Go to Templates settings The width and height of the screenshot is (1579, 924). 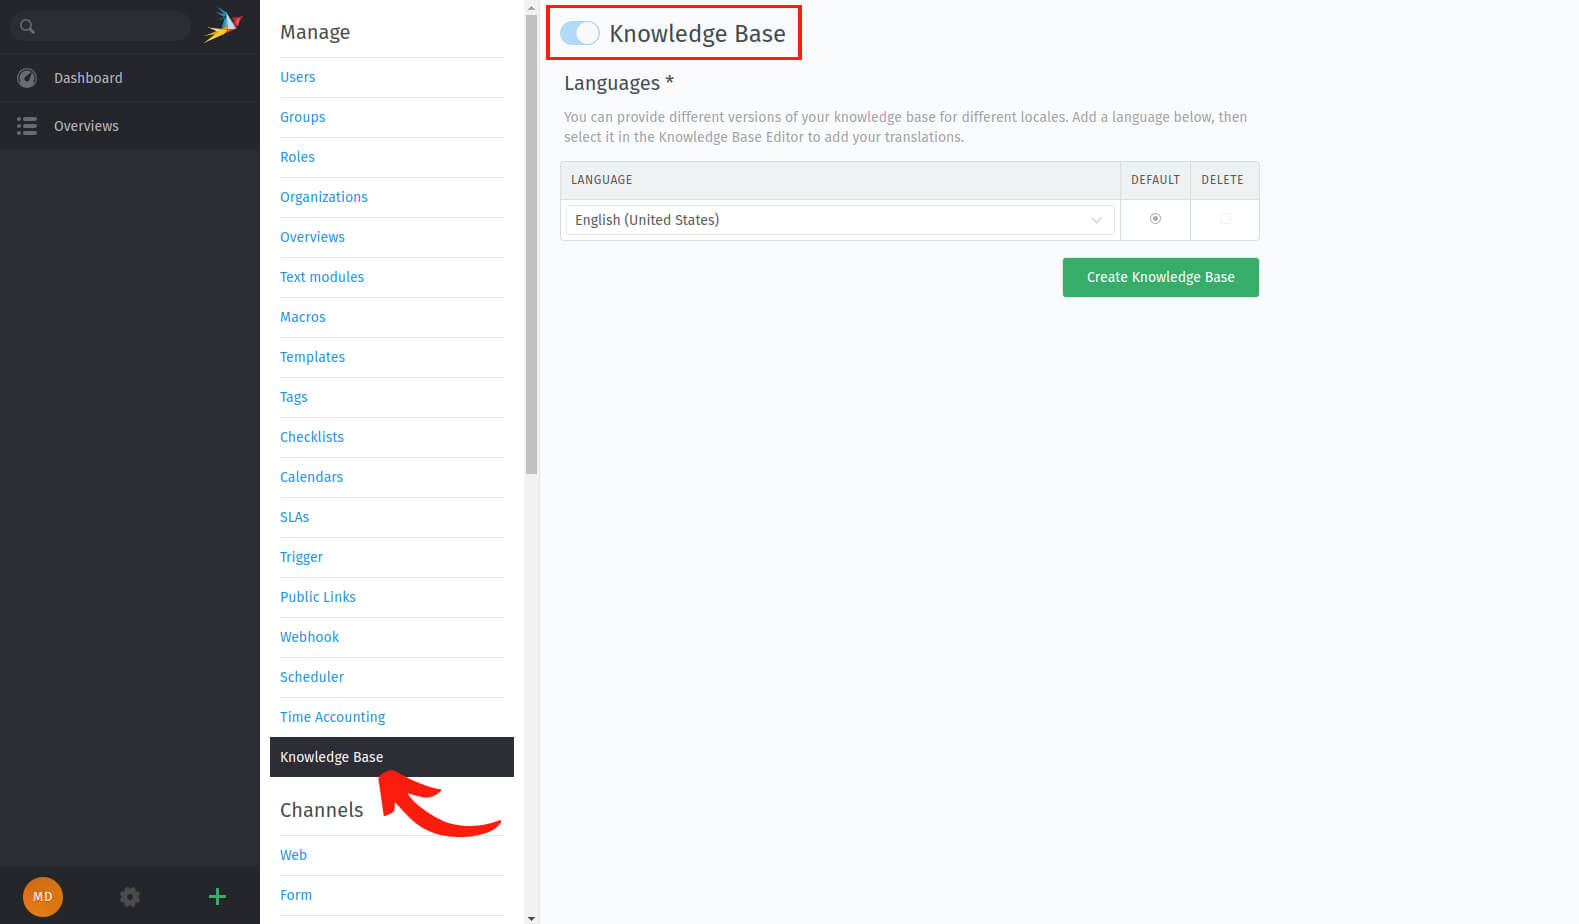coord(312,357)
